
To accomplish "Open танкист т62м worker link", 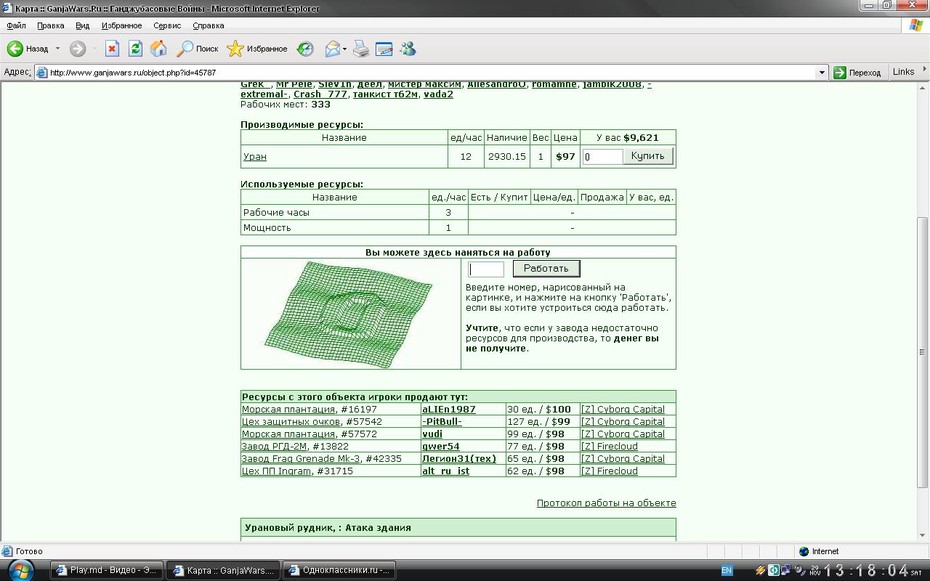I will click(386, 94).
